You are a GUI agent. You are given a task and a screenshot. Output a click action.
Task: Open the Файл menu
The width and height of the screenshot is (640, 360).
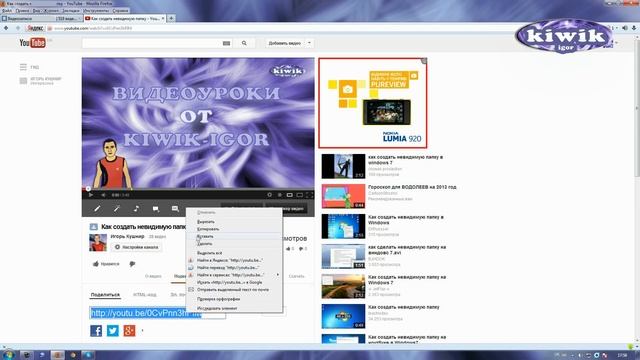point(7,11)
